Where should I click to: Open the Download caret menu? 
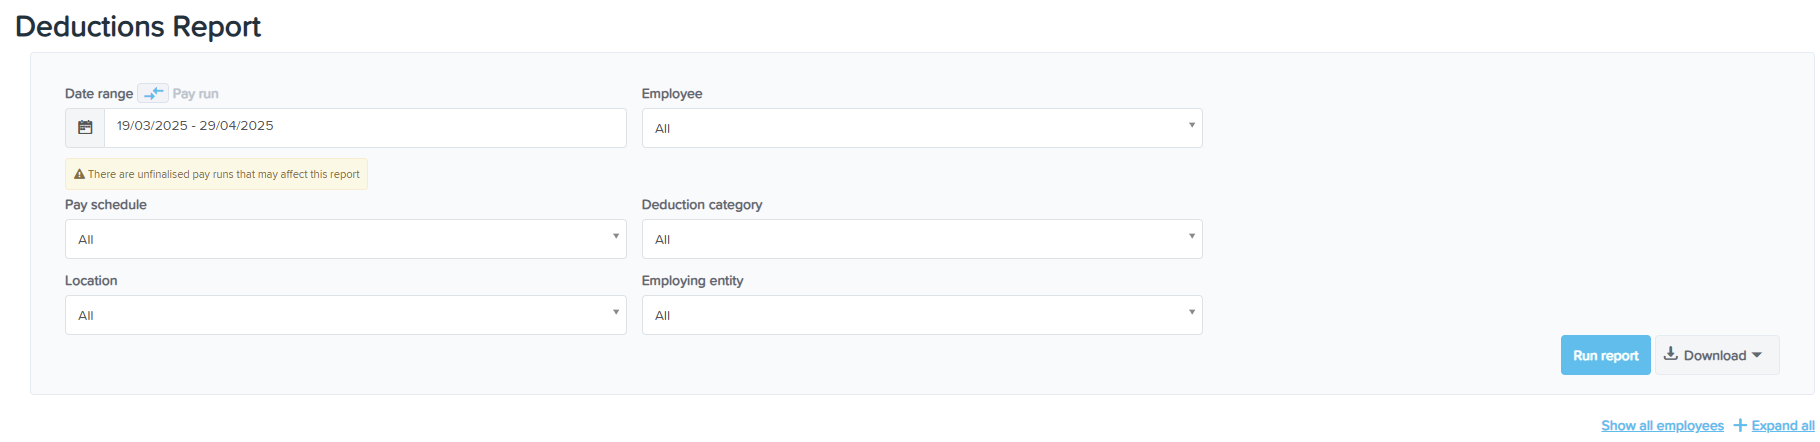[x=1757, y=355]
